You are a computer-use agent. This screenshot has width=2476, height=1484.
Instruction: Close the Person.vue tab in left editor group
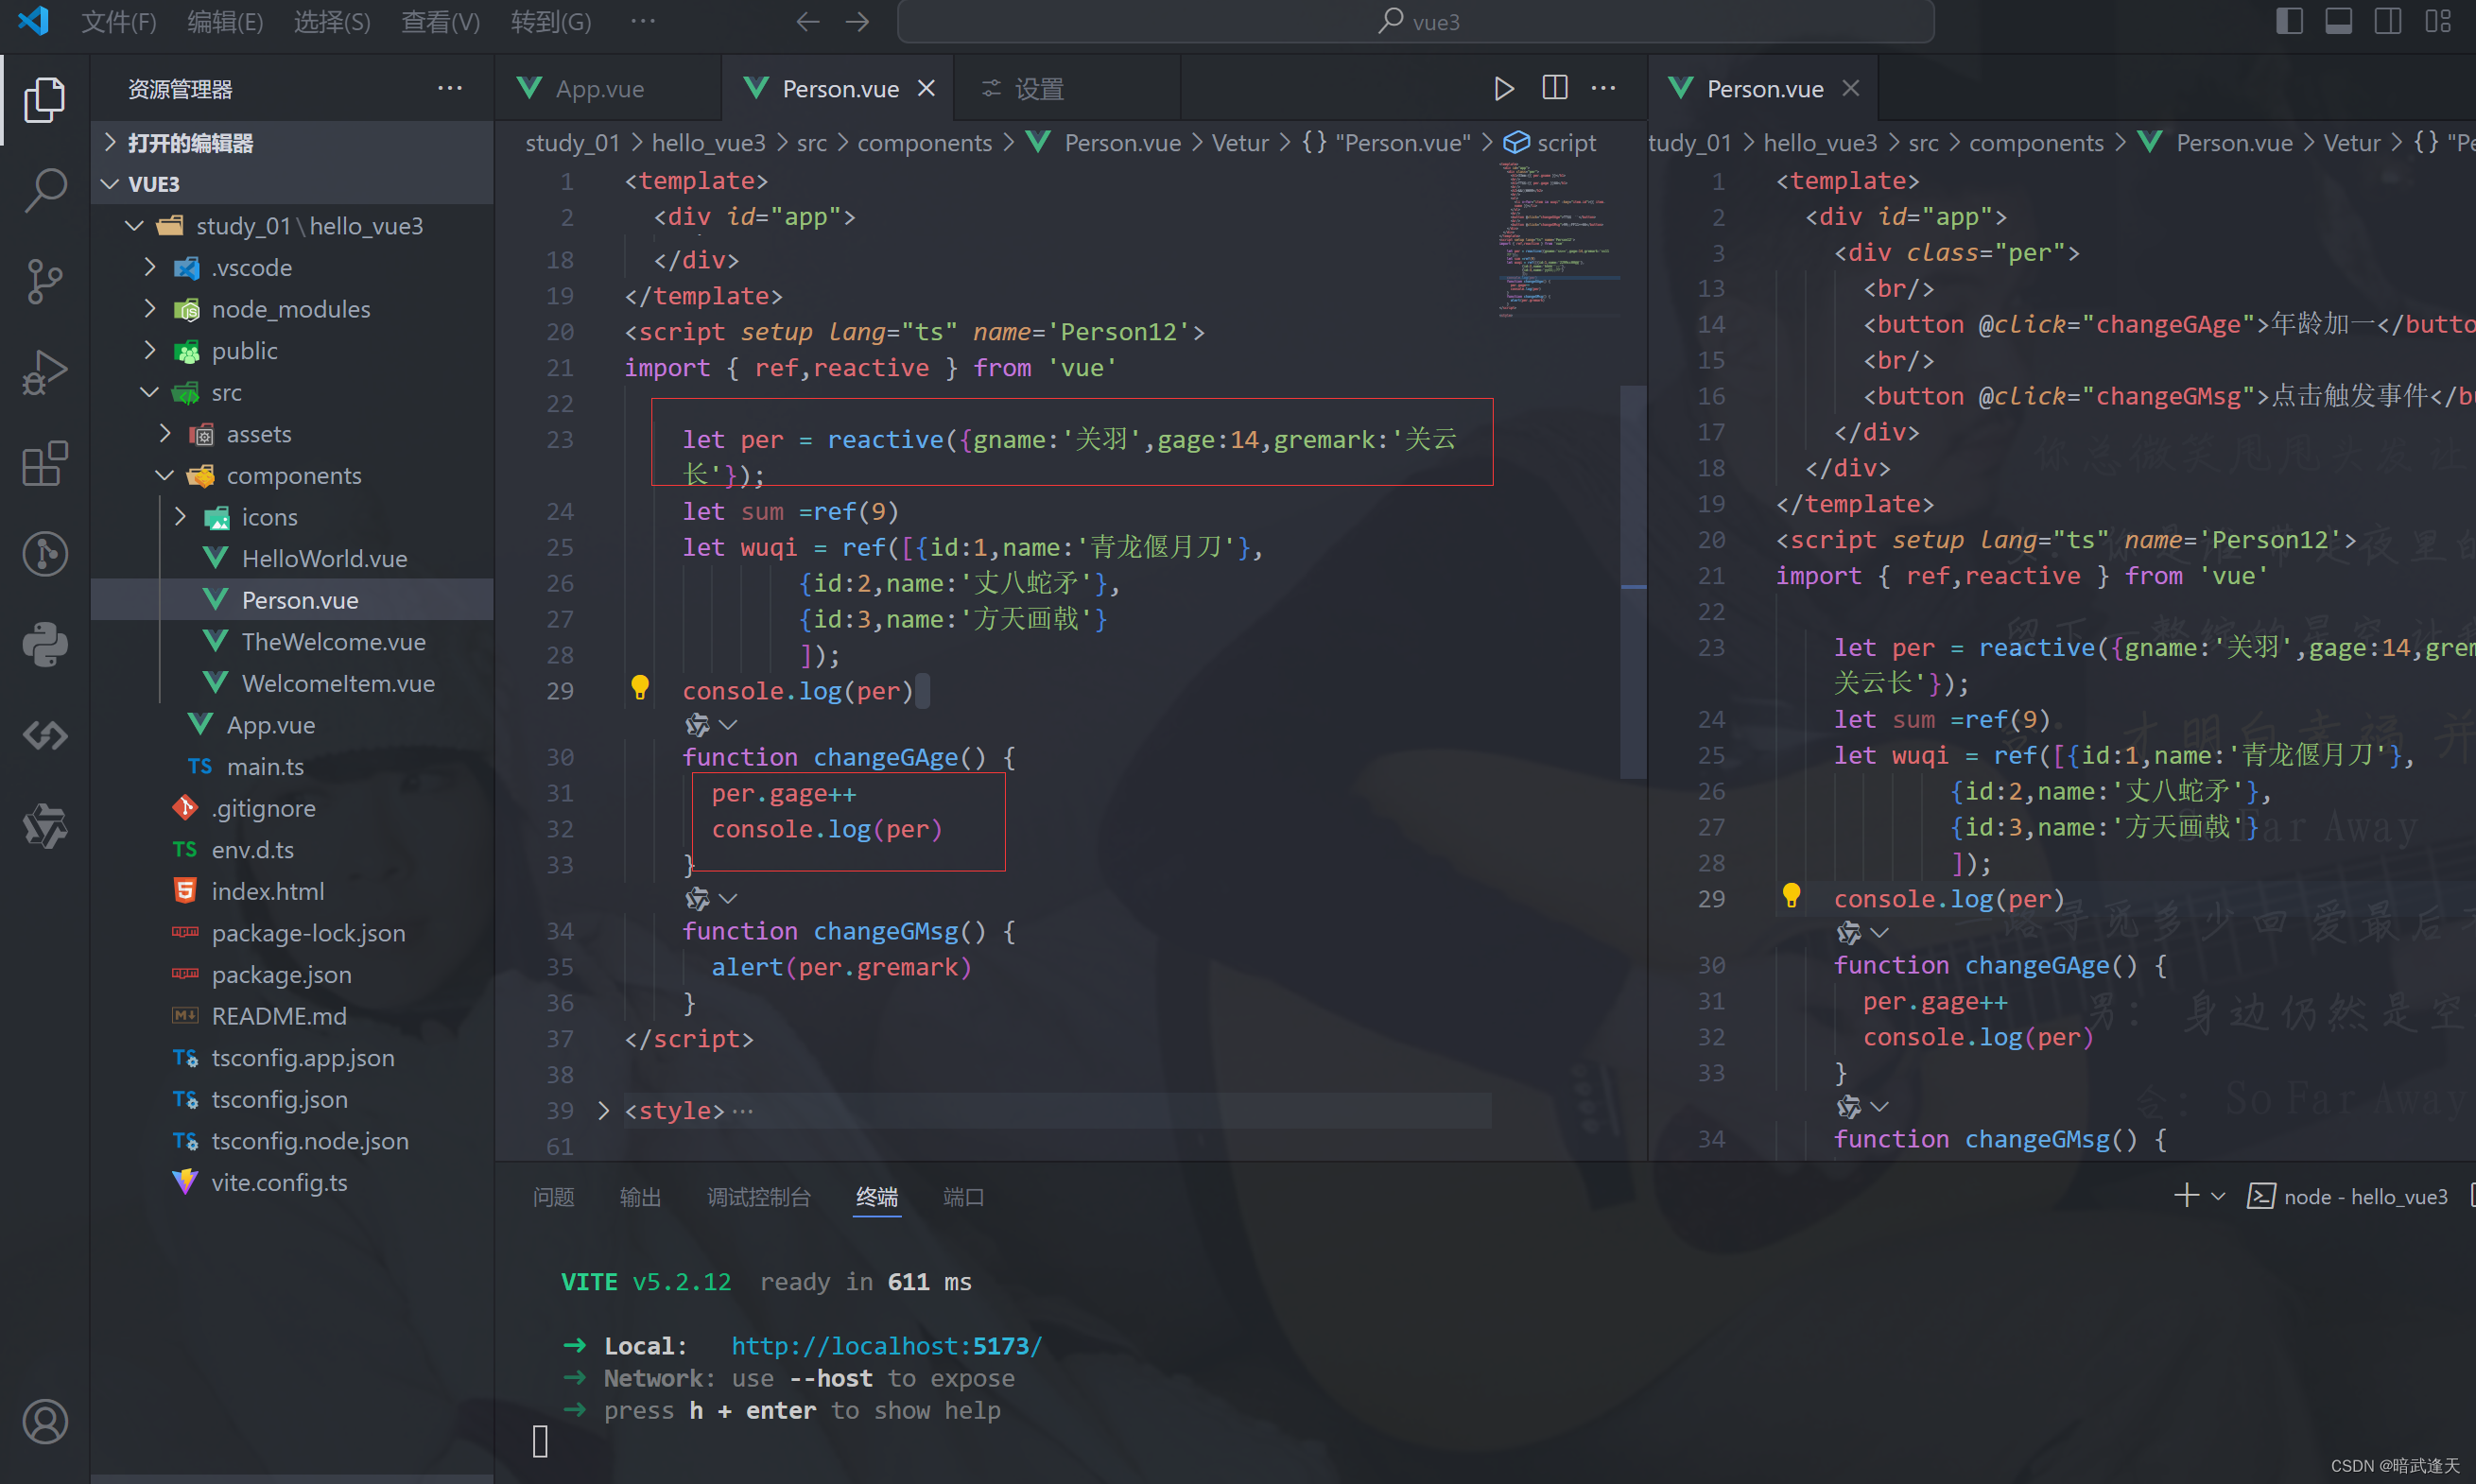tap(926, 89)
